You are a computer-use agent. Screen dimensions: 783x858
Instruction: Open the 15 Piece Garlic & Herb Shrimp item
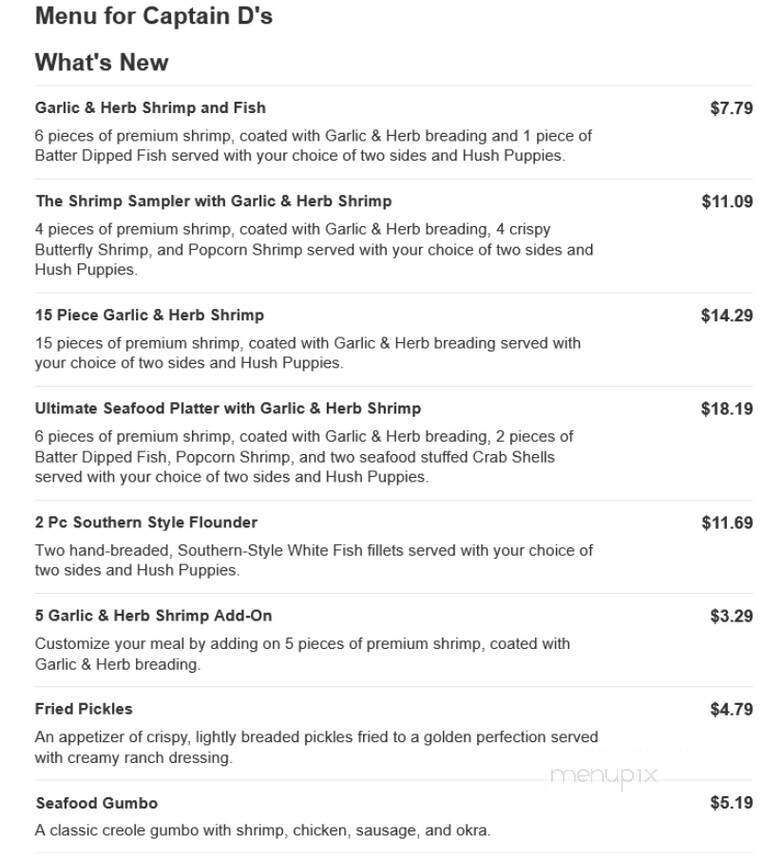pyautogui.click(x=149, y=315)
